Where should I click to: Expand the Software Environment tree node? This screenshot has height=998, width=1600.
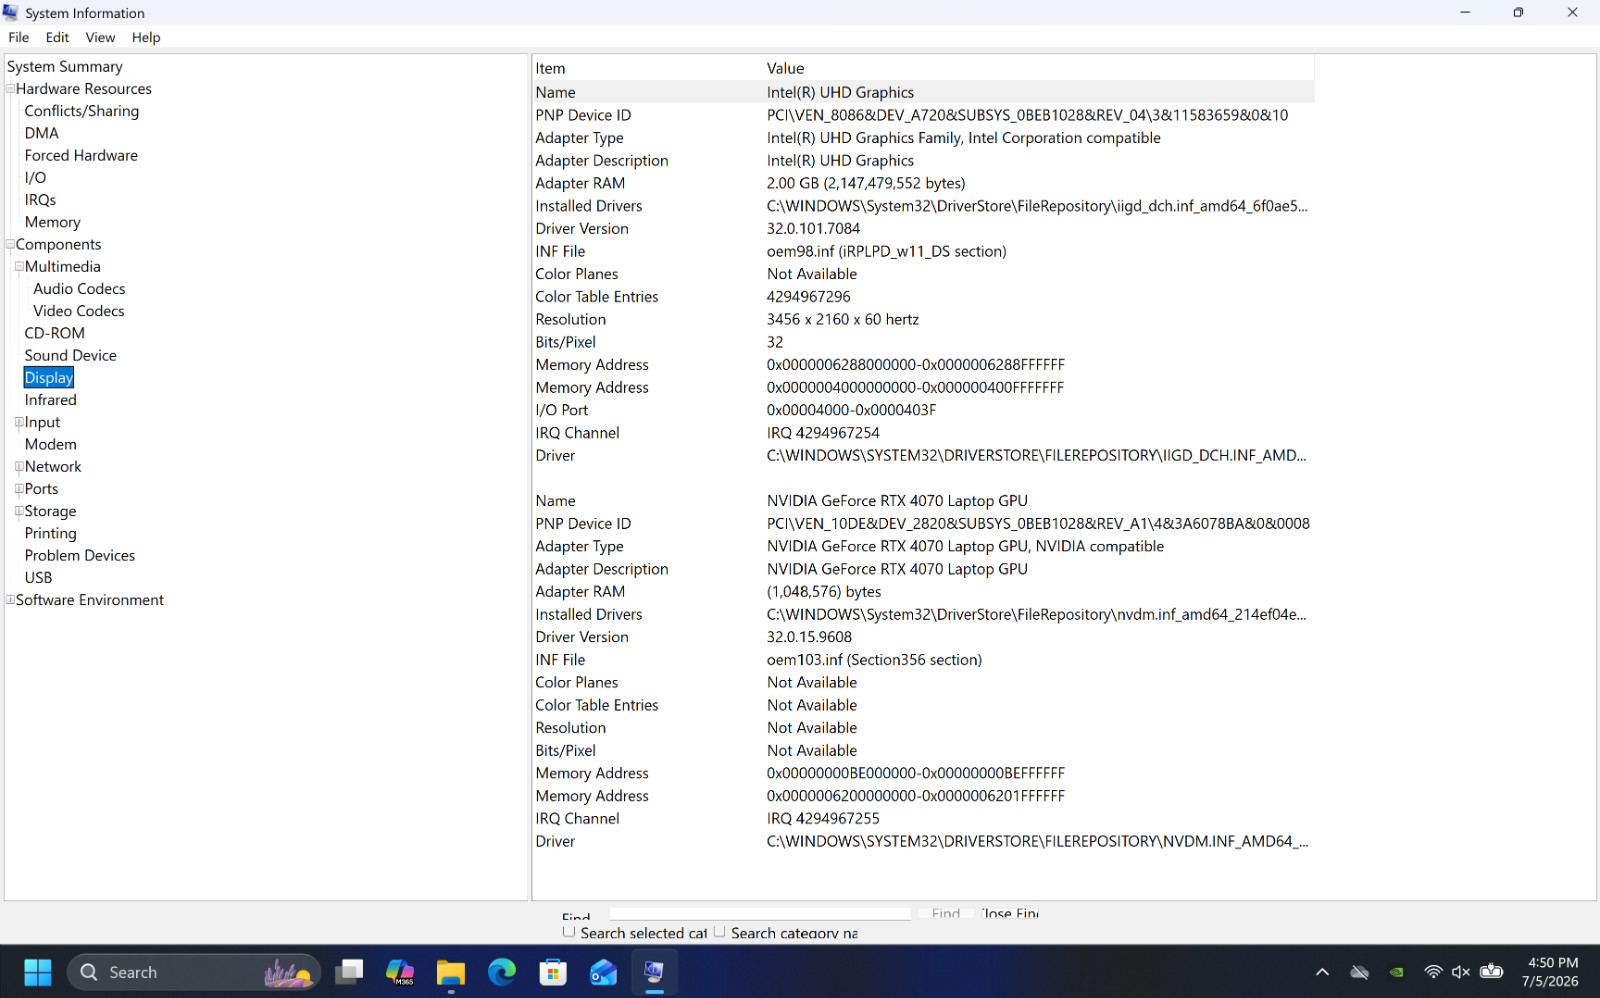(10, 600)
